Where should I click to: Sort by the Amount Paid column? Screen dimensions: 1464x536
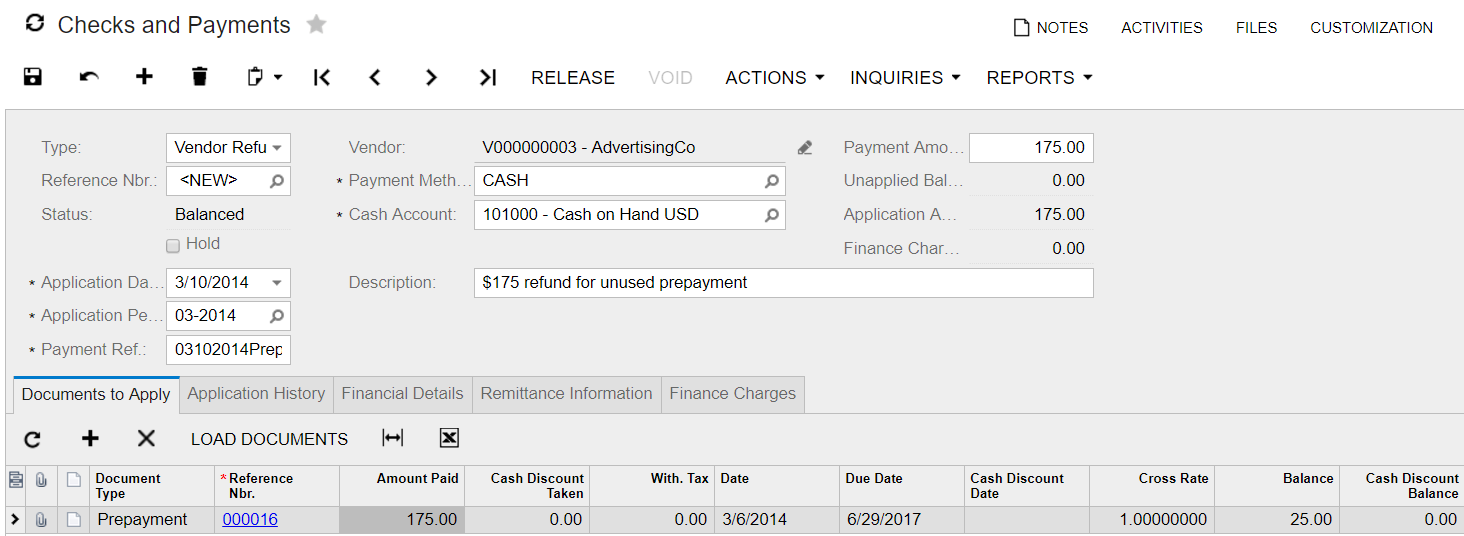pyautogui.click(x=402, y=486)
